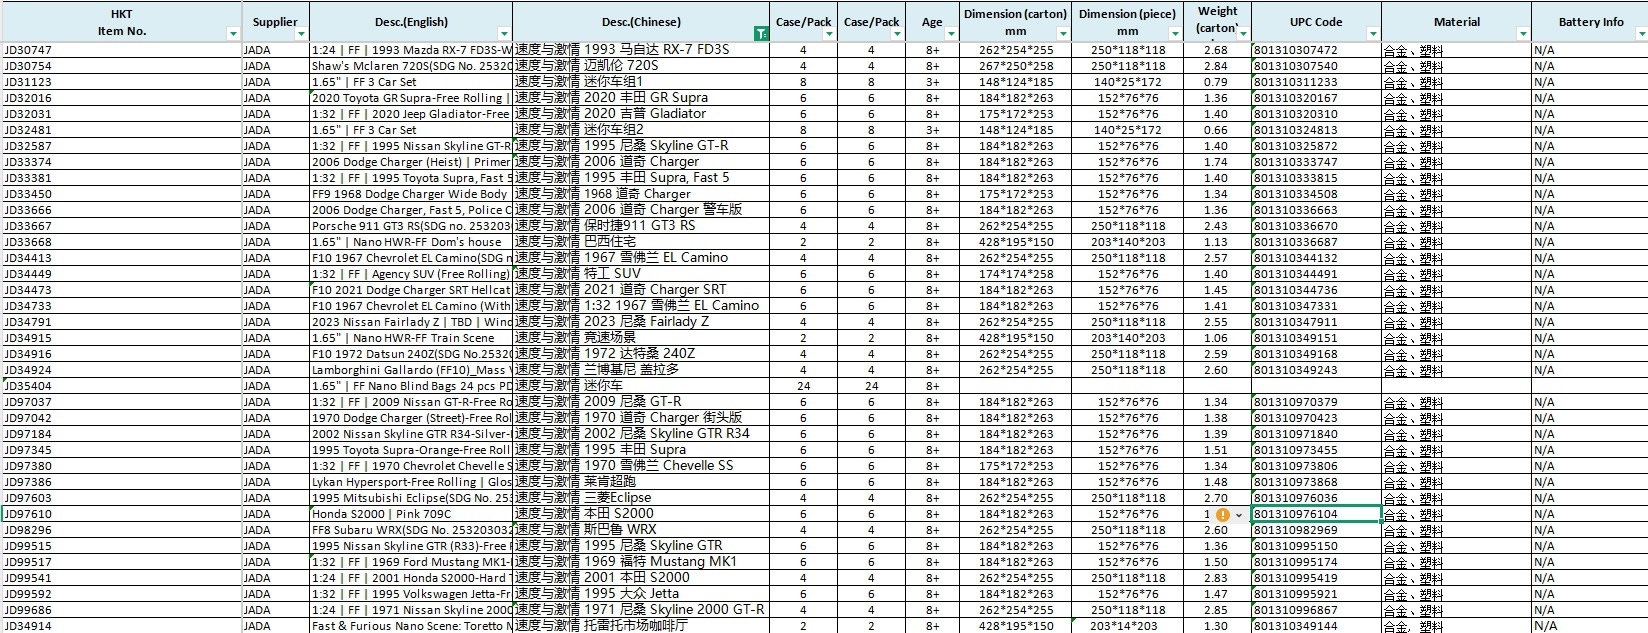This screenshot has width=1648, height=633.
Task: Select UPC cell 801310349144
Action: (x=1316, y=626)
